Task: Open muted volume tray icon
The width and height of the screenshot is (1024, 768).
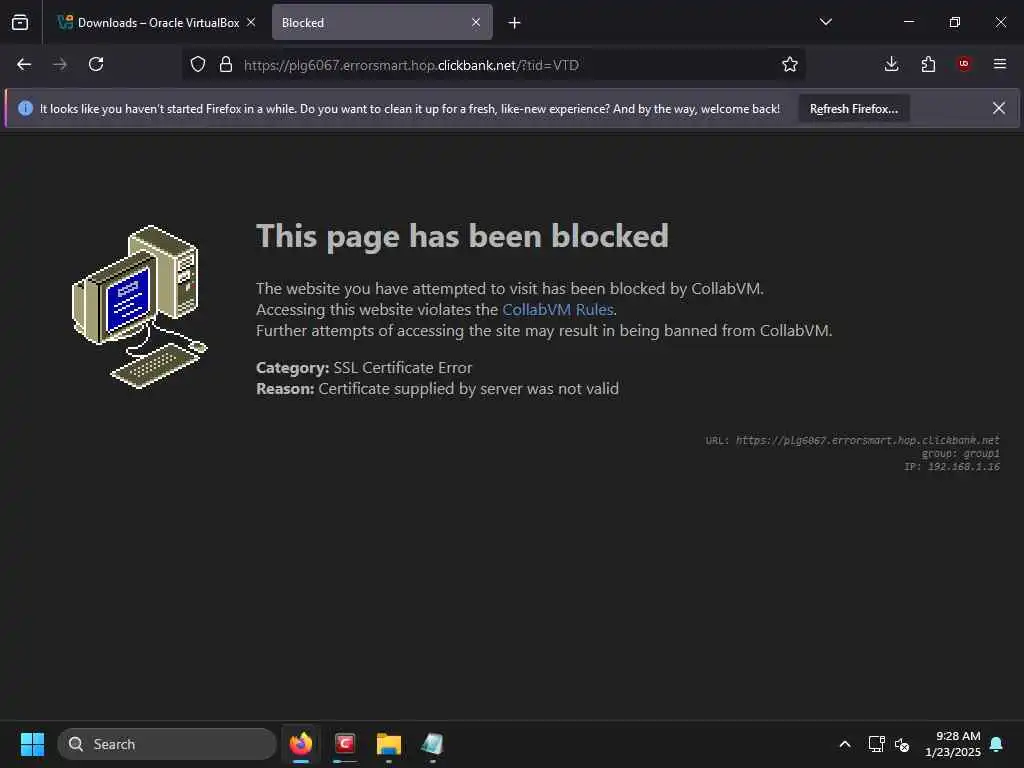Action: [x=902, y=744]
